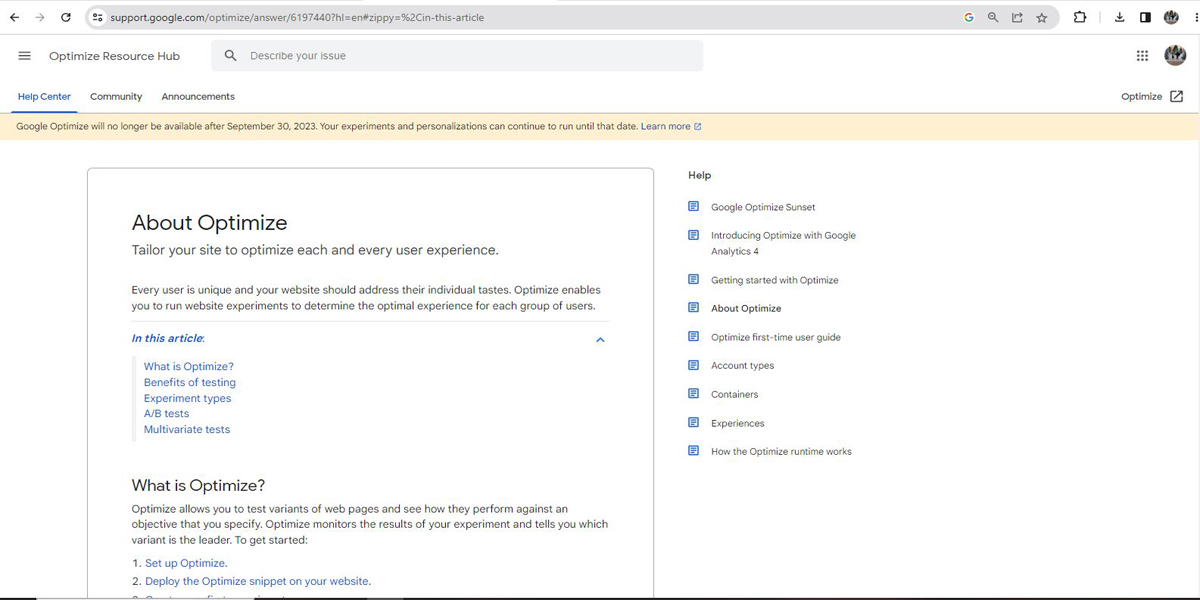This screenshot has width=1200, height=600.
Task: Open the "Account types" help article
Action: tap(742, 366)
